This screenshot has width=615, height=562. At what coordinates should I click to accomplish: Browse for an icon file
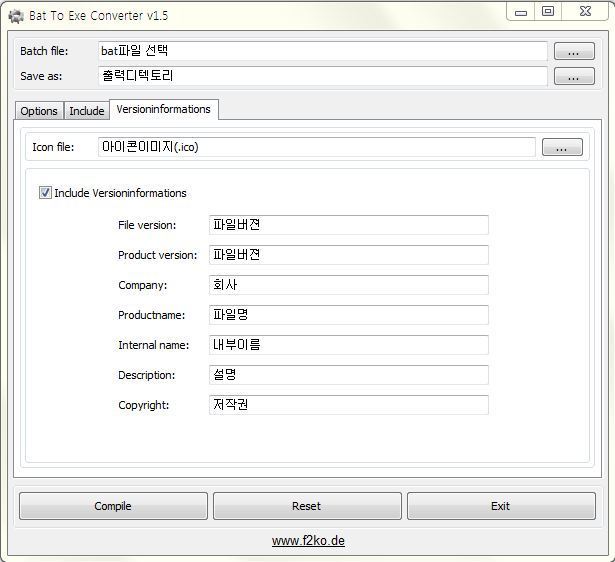pyautogui.click(x=562, y=147)
